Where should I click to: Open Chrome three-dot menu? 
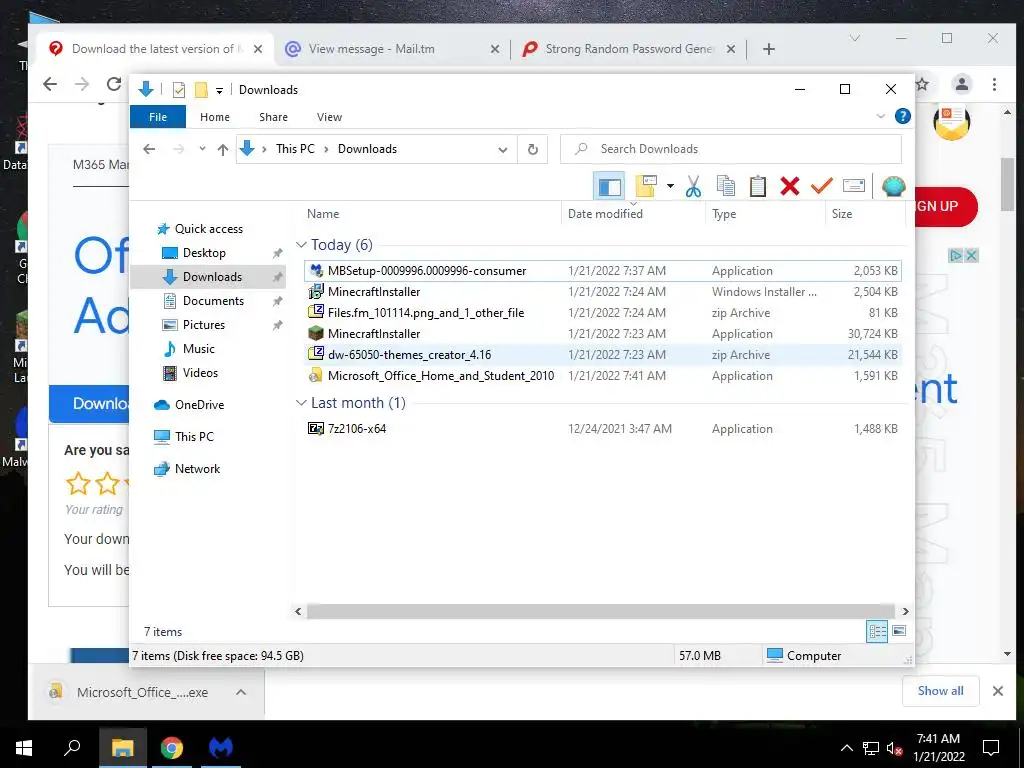(x=994, y=84)
